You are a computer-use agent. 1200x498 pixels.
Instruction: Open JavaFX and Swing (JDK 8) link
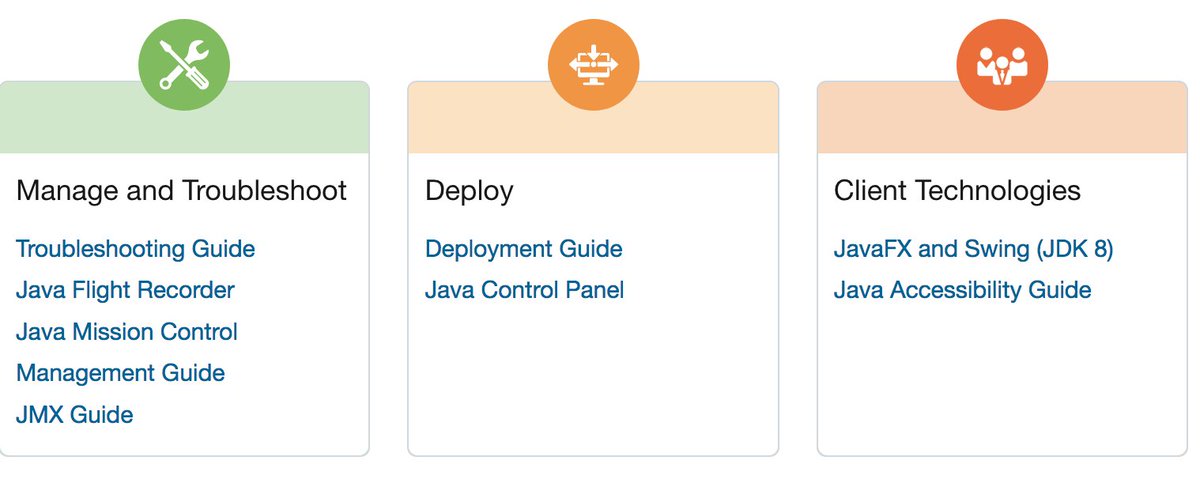tap(974, 249)
